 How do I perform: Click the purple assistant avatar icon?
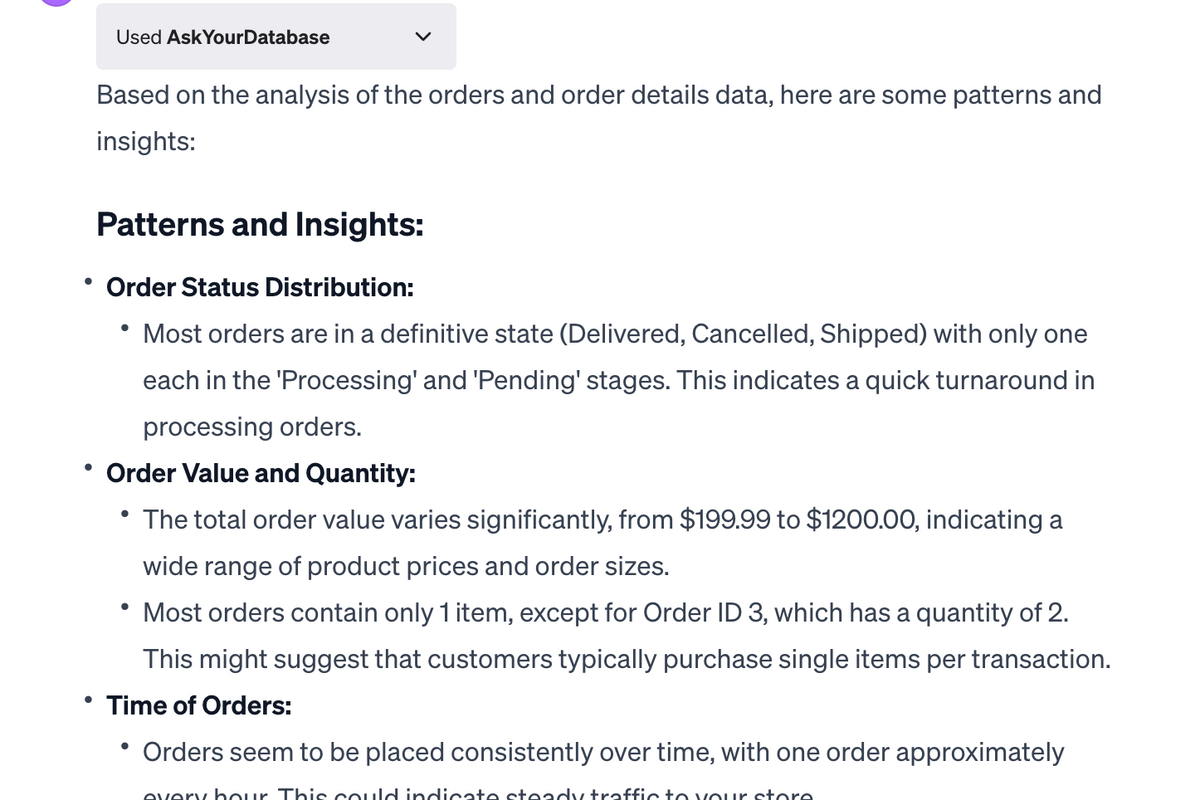click(56, 3)
